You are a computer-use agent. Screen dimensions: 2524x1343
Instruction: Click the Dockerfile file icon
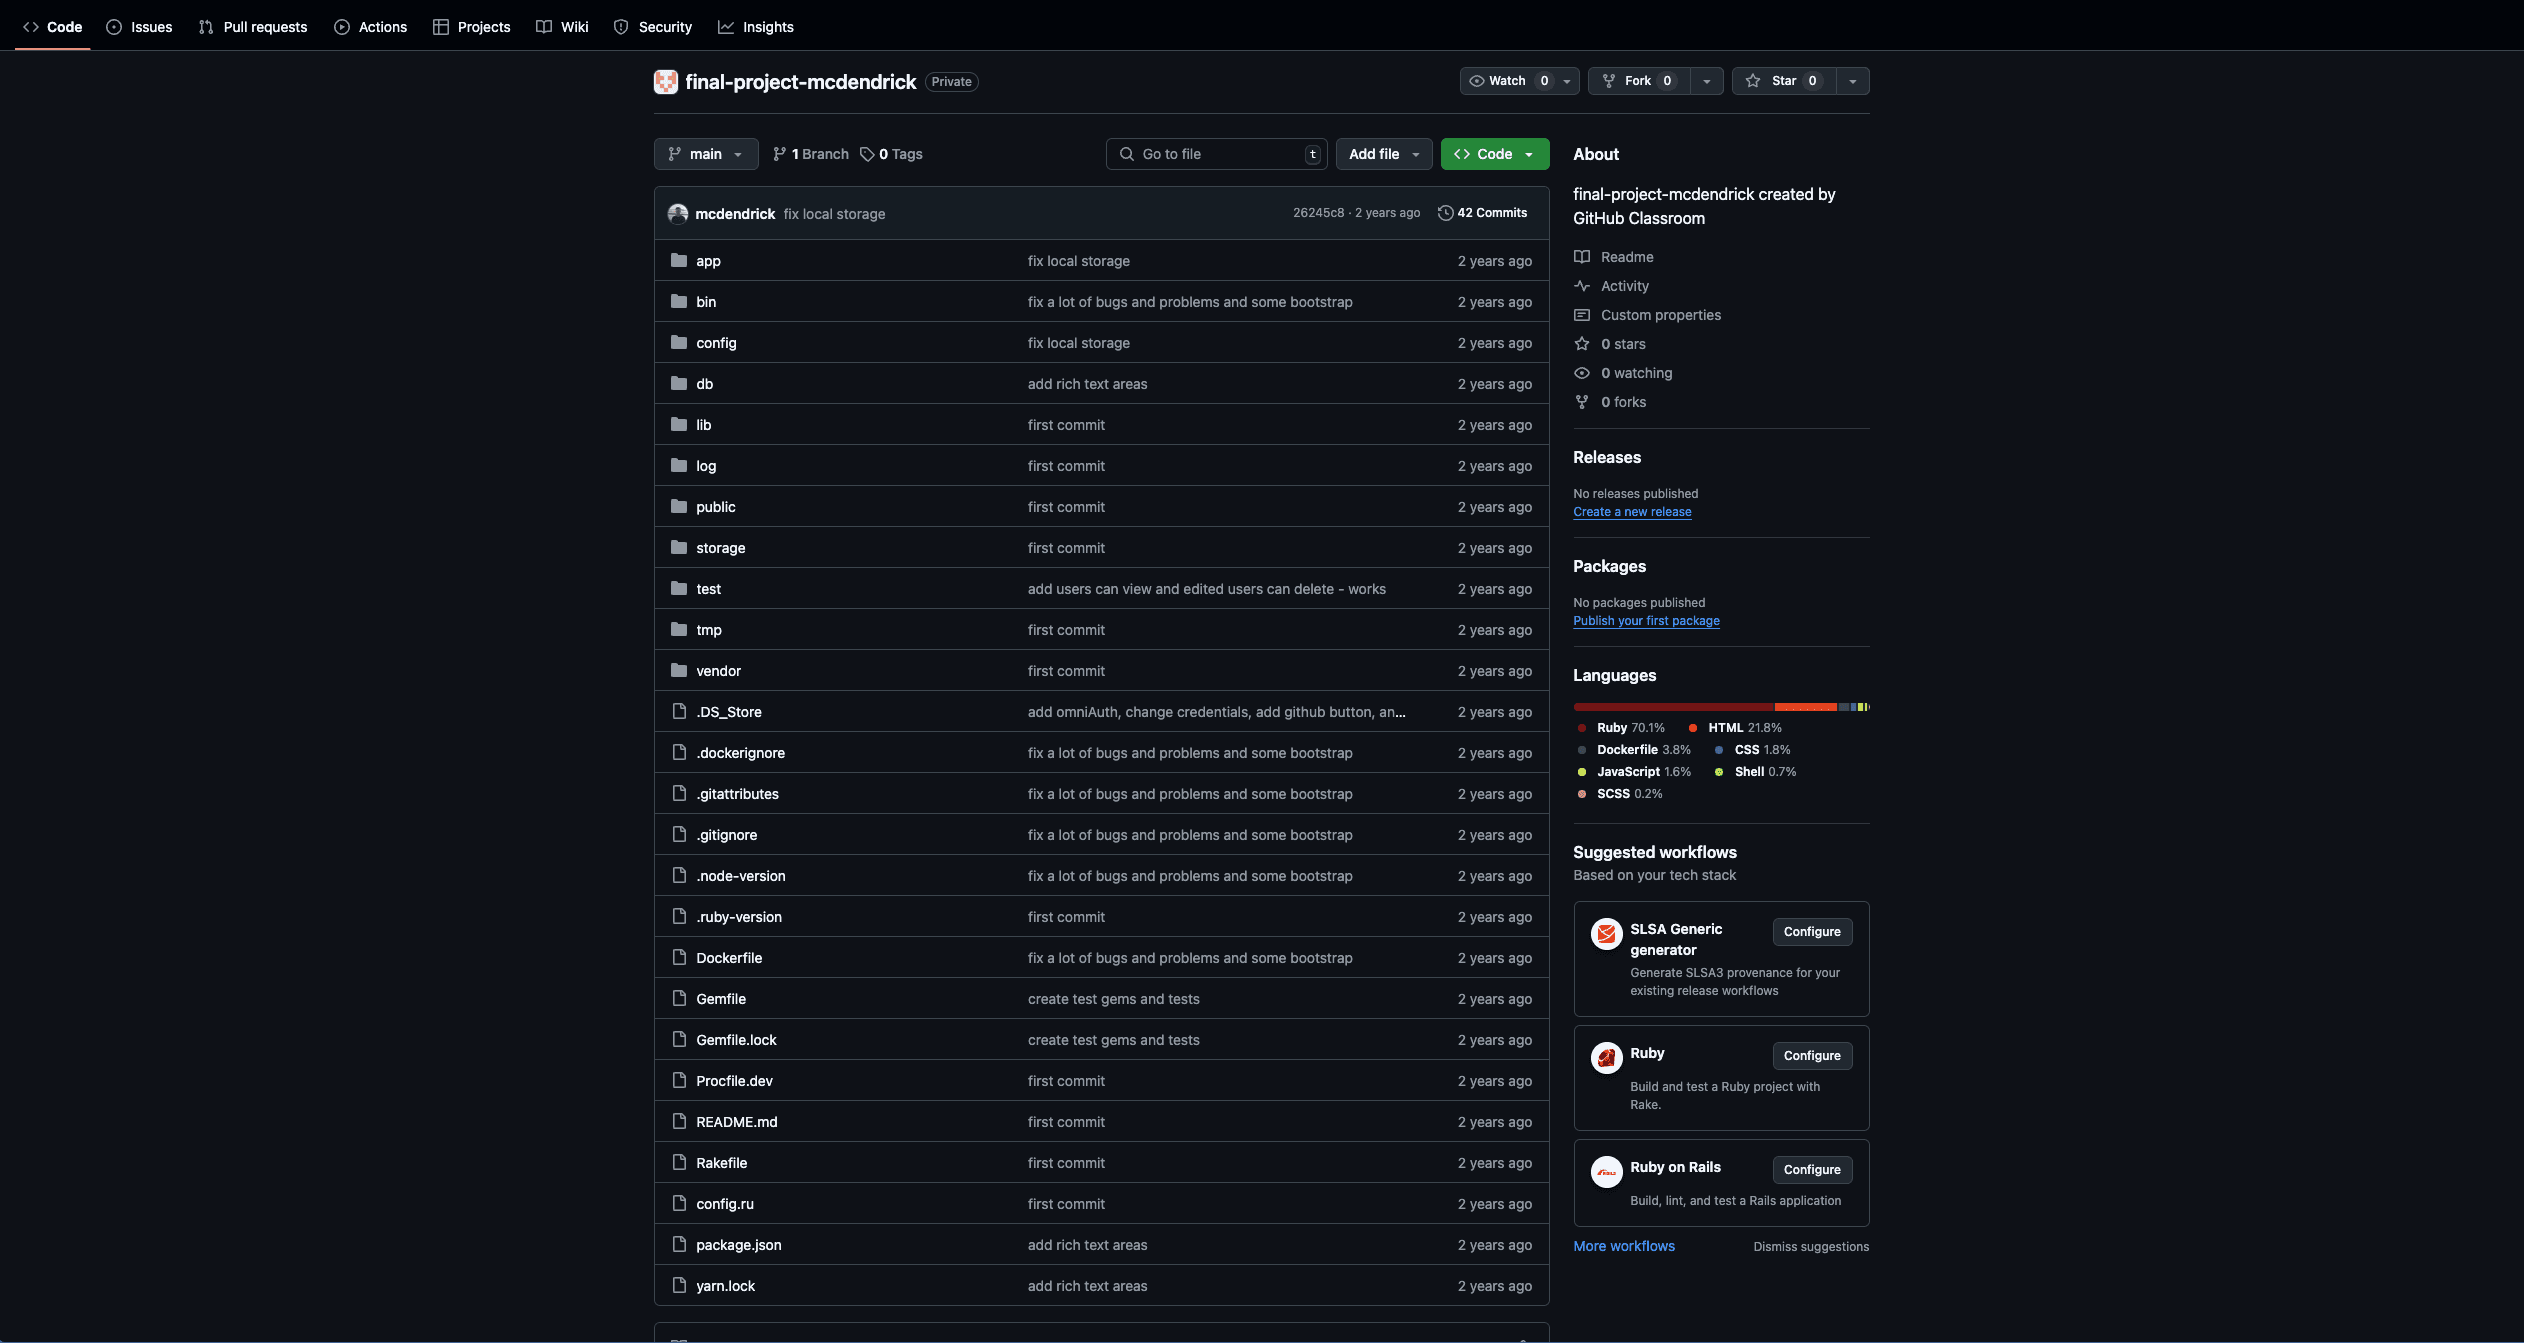(679, 957)
